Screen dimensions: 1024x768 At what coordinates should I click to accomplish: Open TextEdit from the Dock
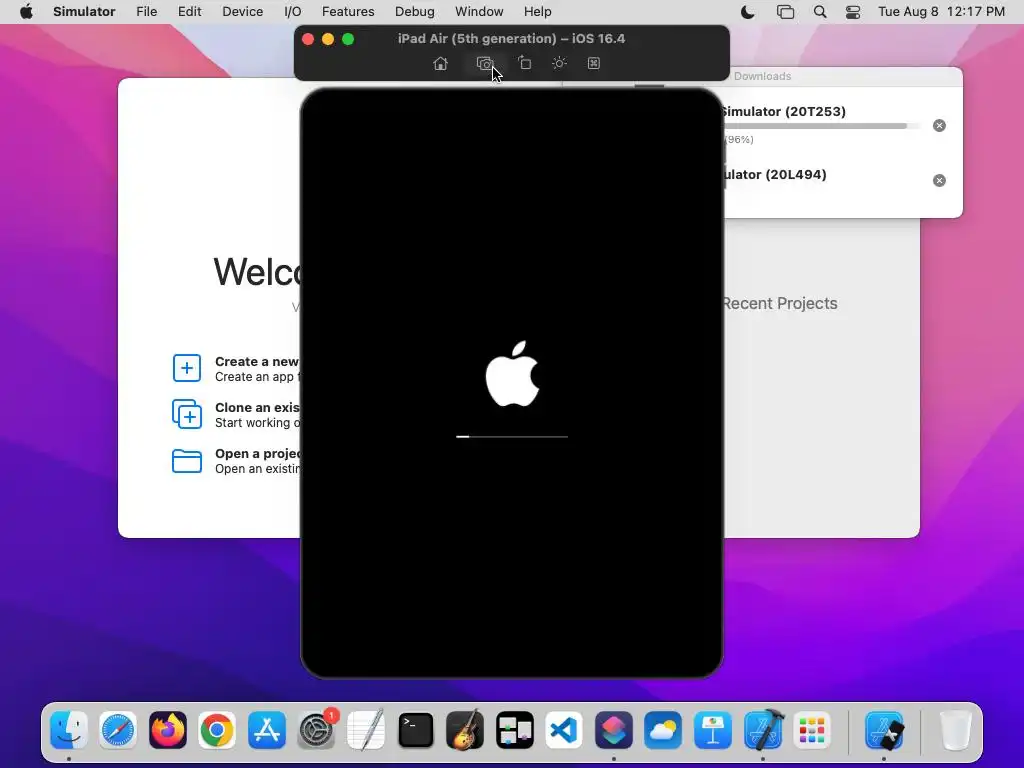[x=366, y=729]
